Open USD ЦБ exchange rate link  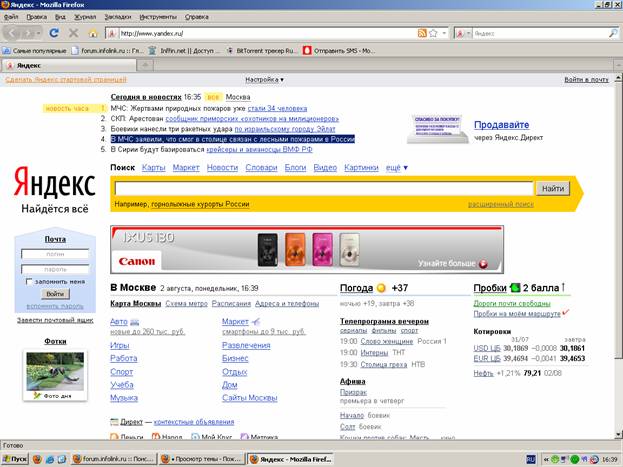487,348
